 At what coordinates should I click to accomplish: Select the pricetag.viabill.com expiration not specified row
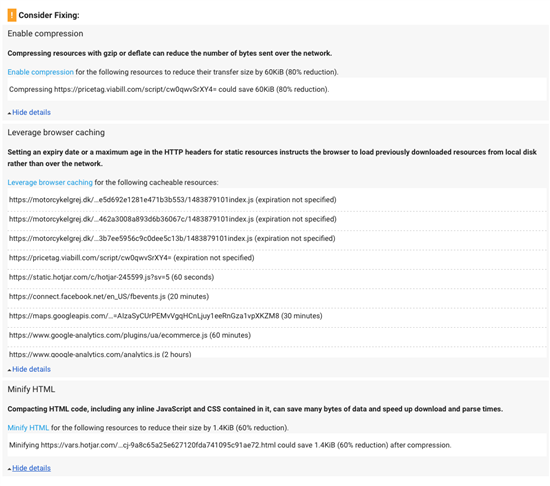[277, 258]
